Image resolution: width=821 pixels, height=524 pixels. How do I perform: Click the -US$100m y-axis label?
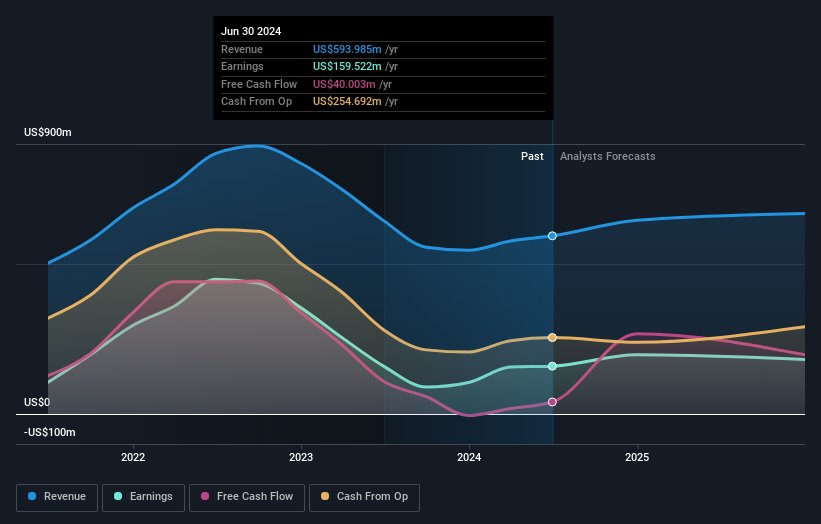tap(50, 432)
